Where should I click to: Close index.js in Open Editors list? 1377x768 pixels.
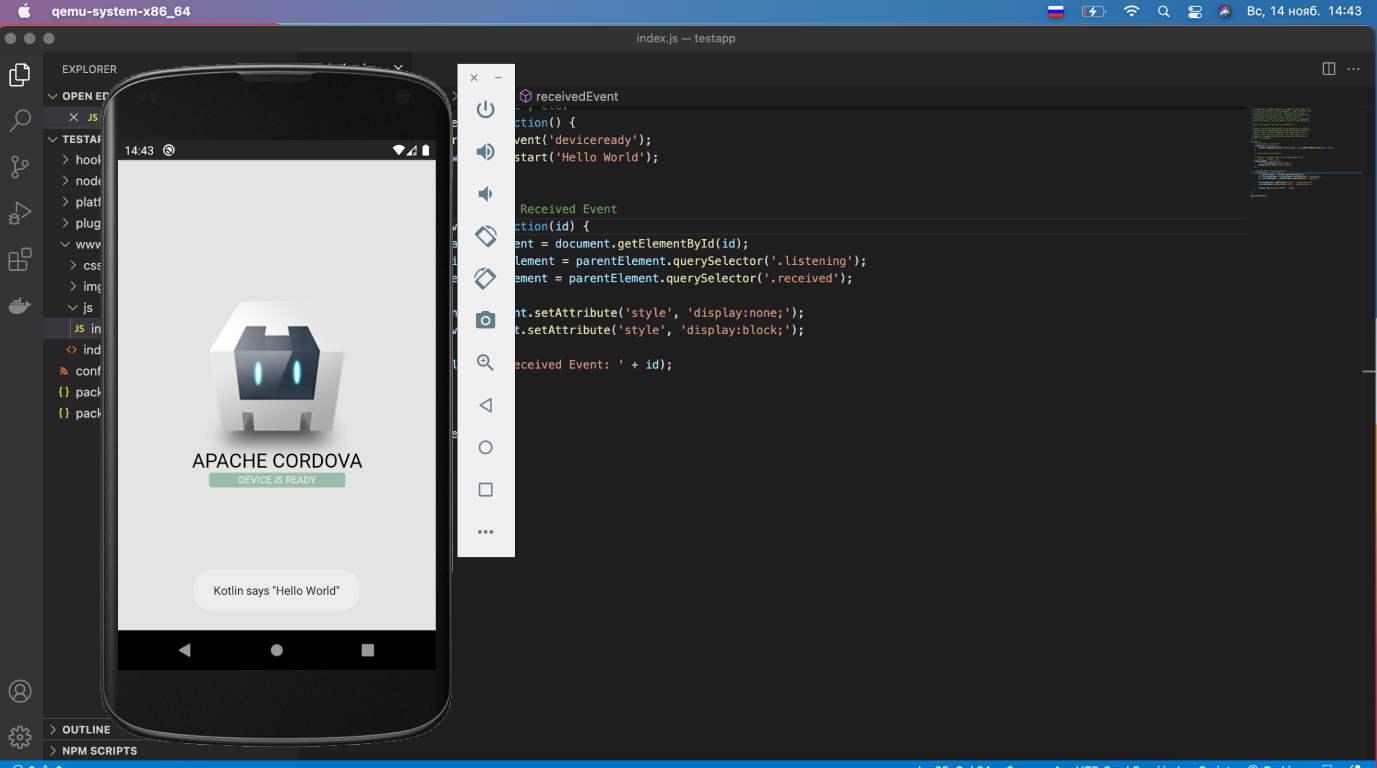[x=73, y=117]
